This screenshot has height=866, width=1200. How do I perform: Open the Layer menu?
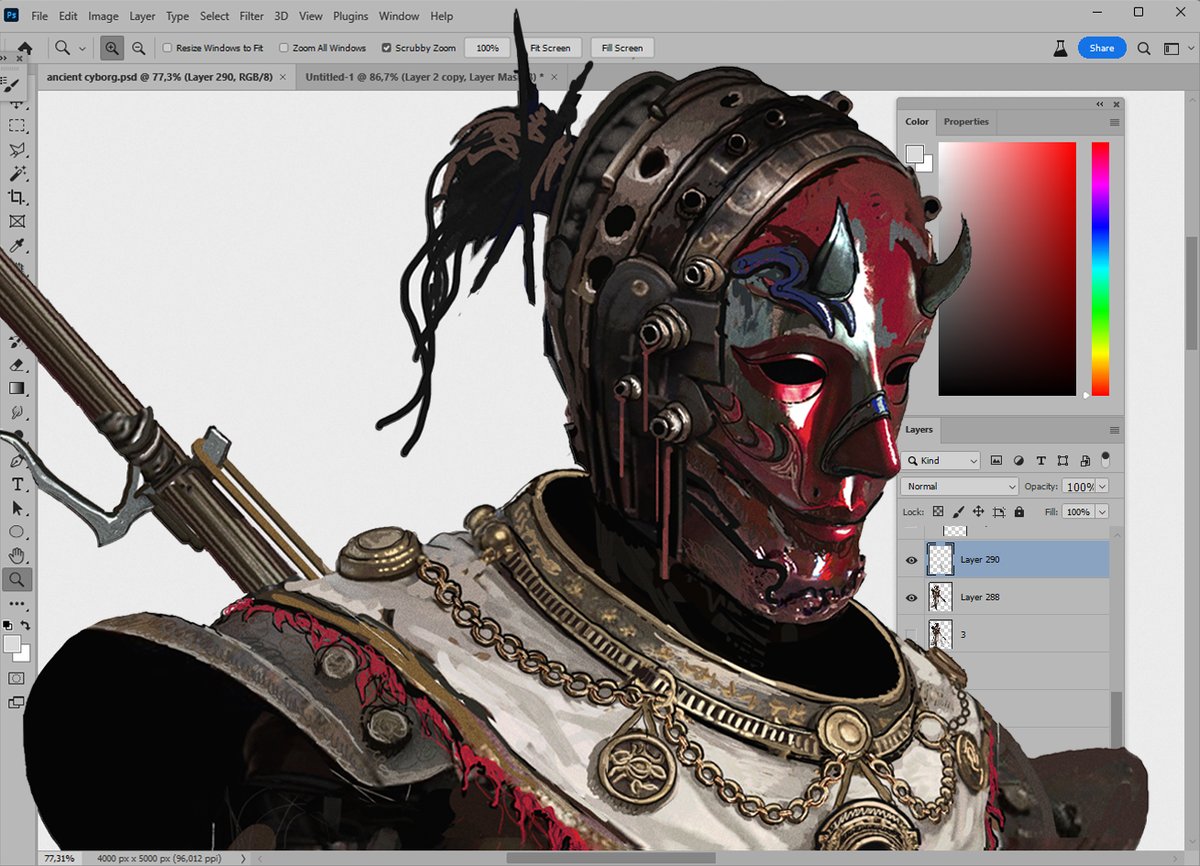pos(142,16)
